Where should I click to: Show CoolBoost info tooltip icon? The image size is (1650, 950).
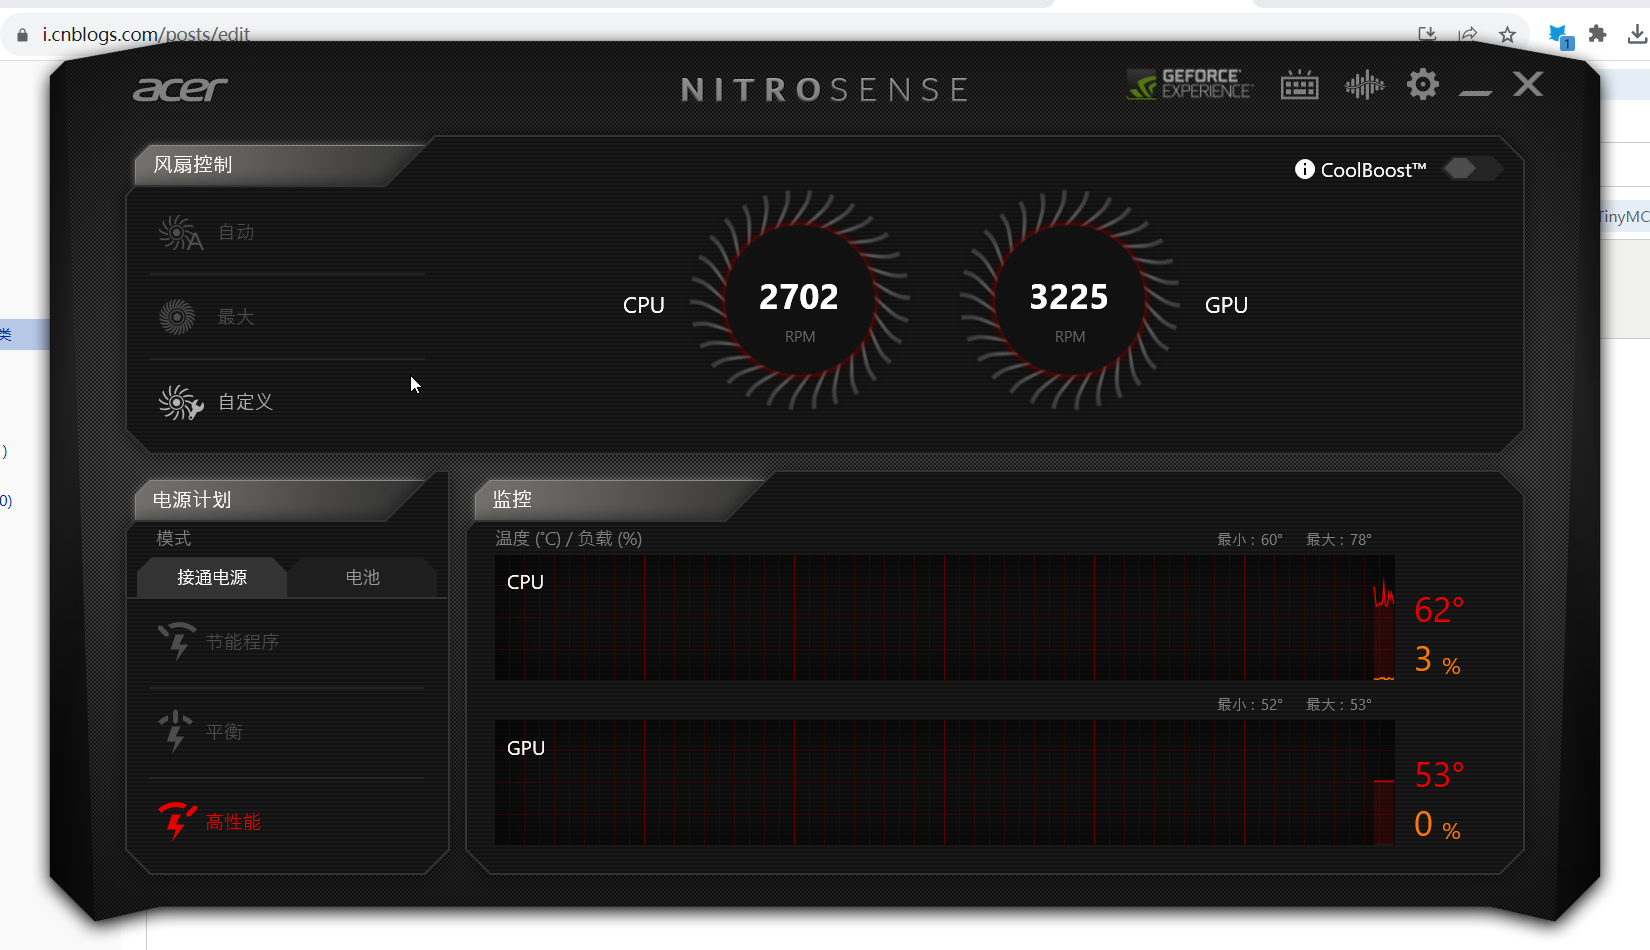pos(1304,169)
